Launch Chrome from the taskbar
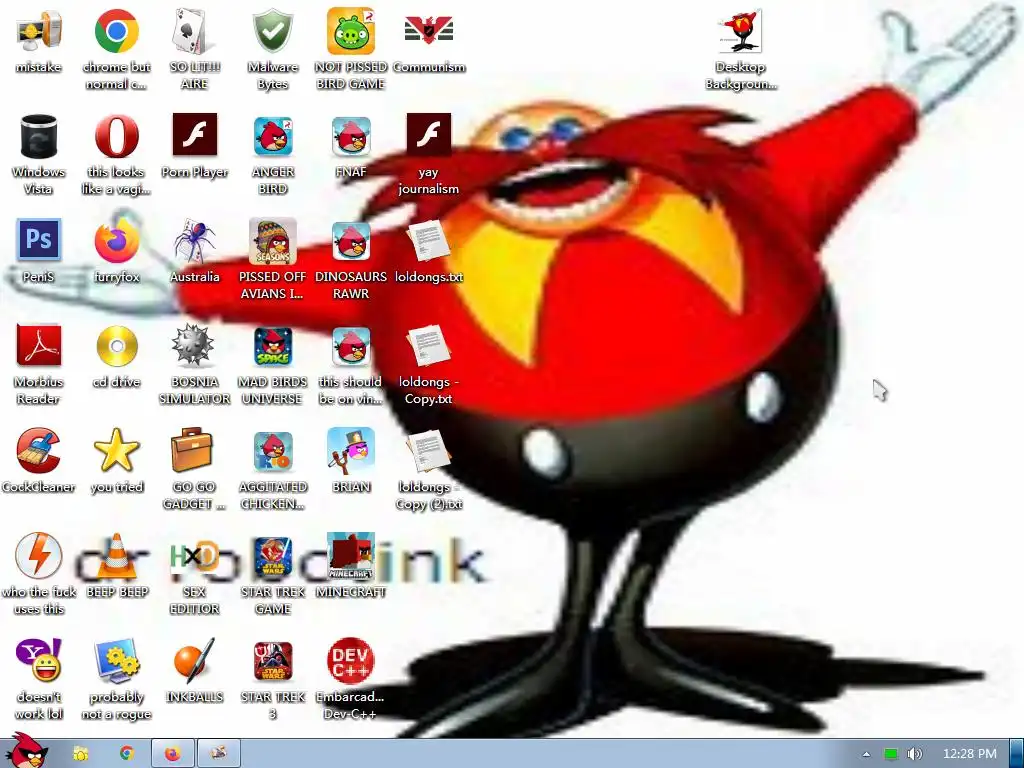 (127, 754)
